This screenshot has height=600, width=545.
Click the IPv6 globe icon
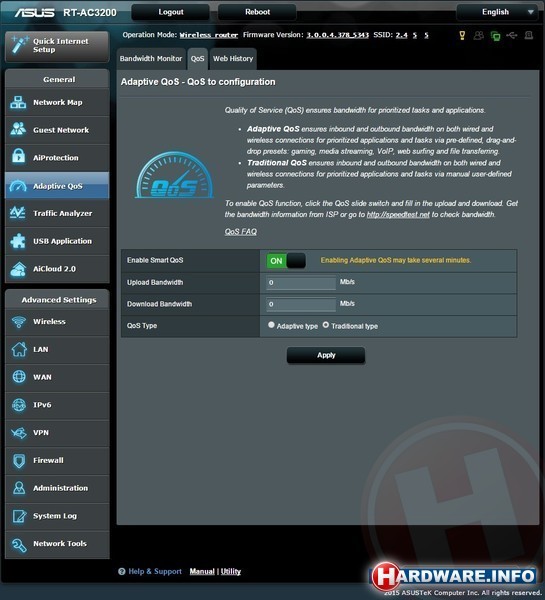tap(19, 405)
